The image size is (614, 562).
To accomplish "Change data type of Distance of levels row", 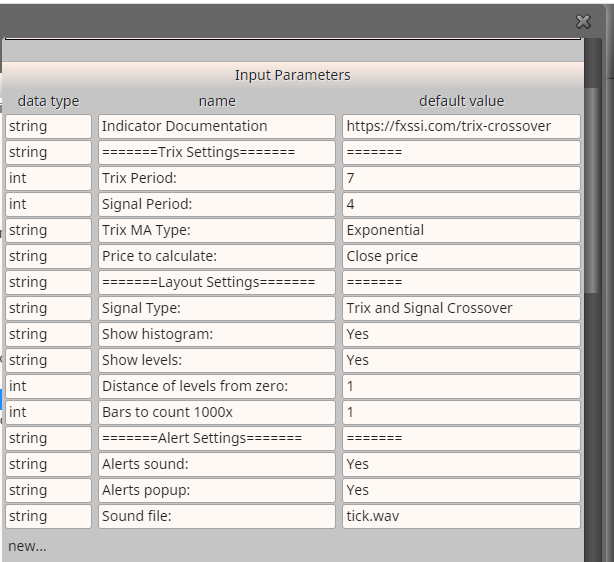I will click(48, 386).
